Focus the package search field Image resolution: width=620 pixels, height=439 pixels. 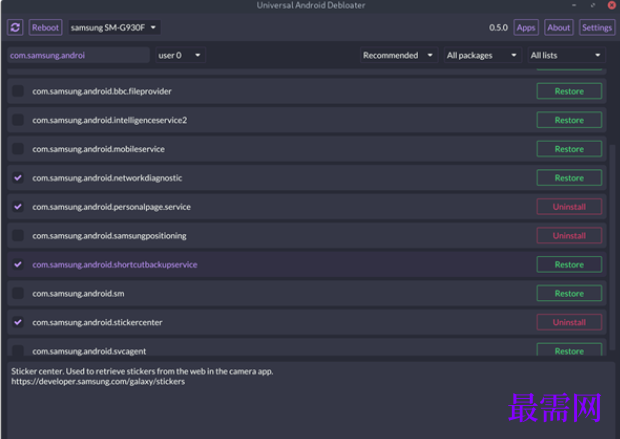click(78, 55)
